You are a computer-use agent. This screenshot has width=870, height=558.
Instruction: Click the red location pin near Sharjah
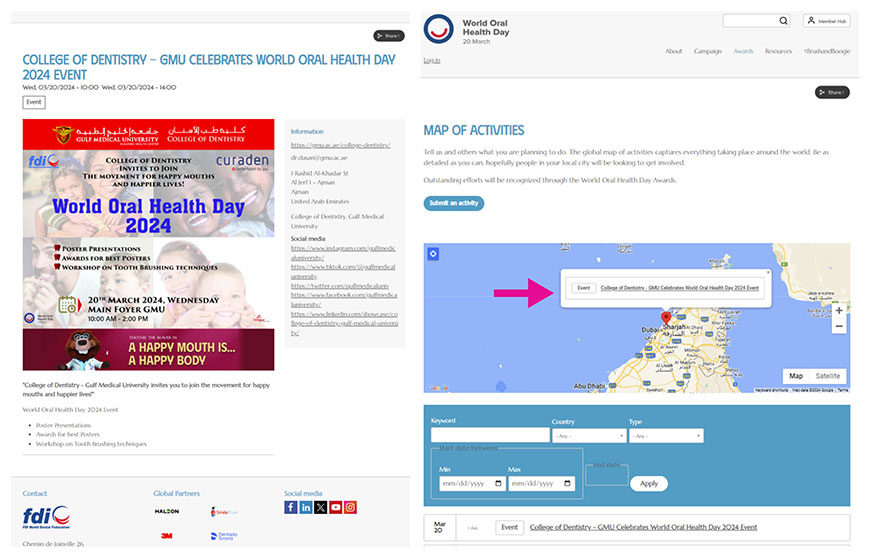click(666, 318)
